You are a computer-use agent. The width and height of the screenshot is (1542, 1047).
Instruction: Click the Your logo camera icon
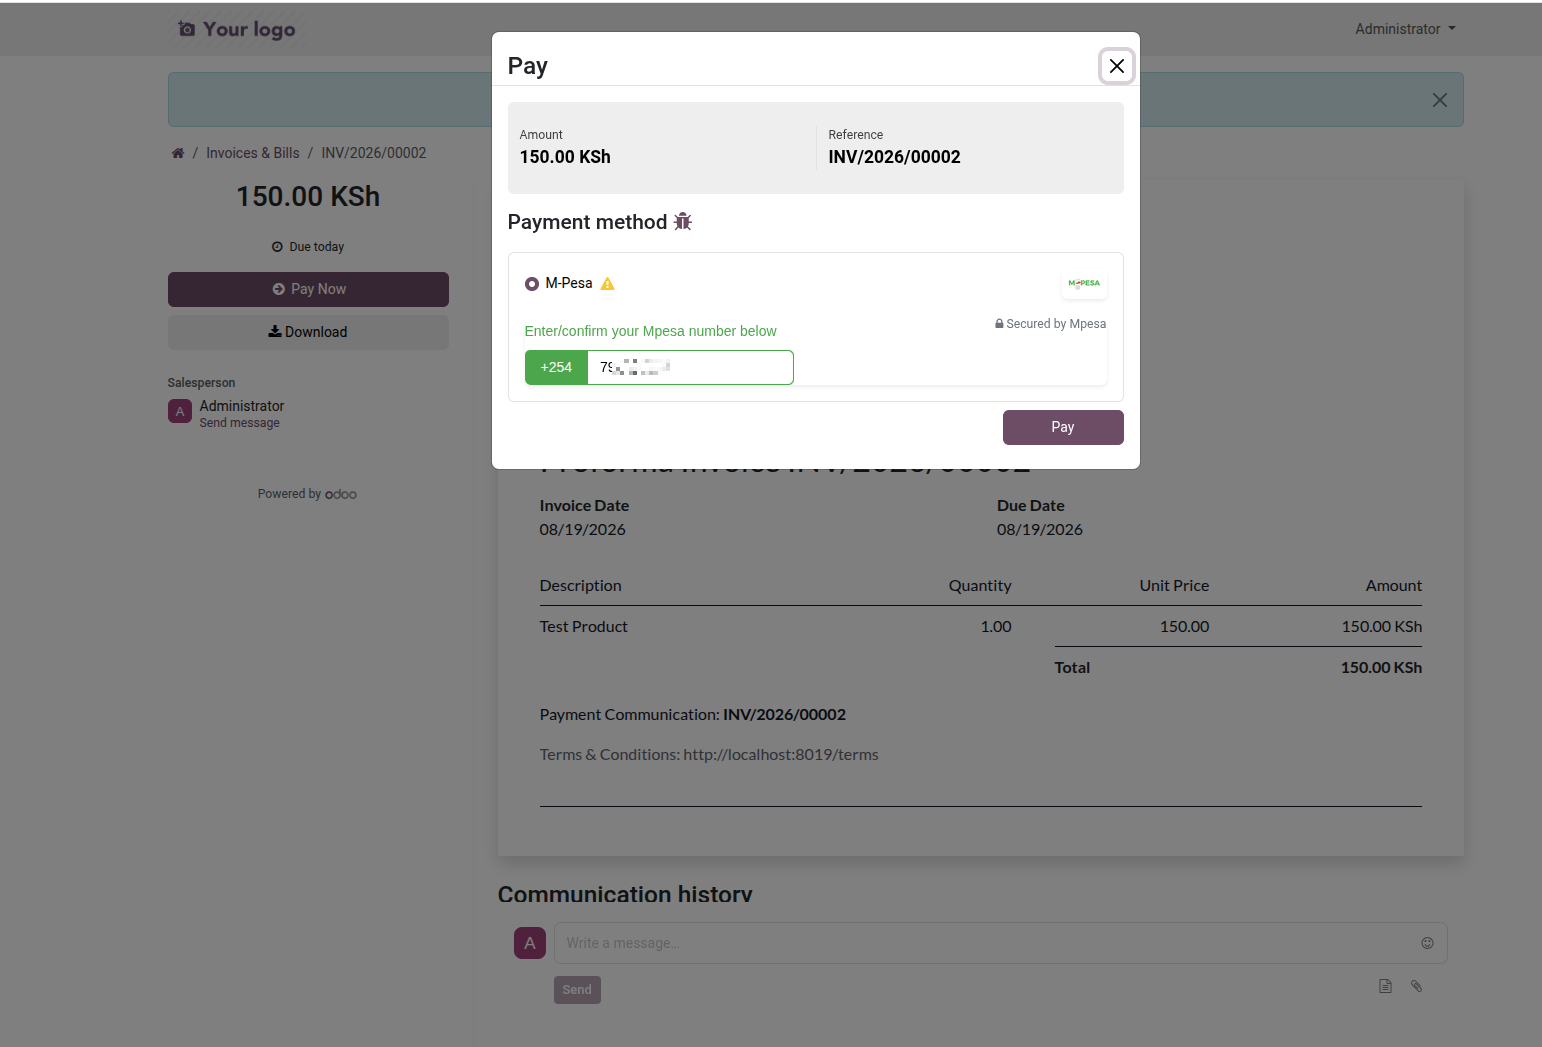[187, 29]
